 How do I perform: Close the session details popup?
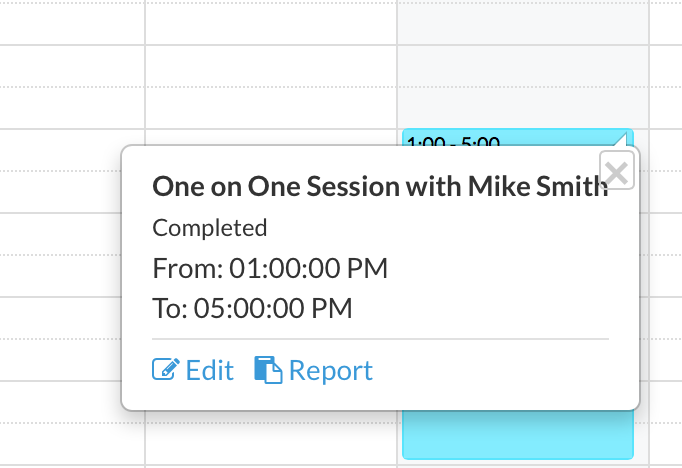[x=616, y=170]
